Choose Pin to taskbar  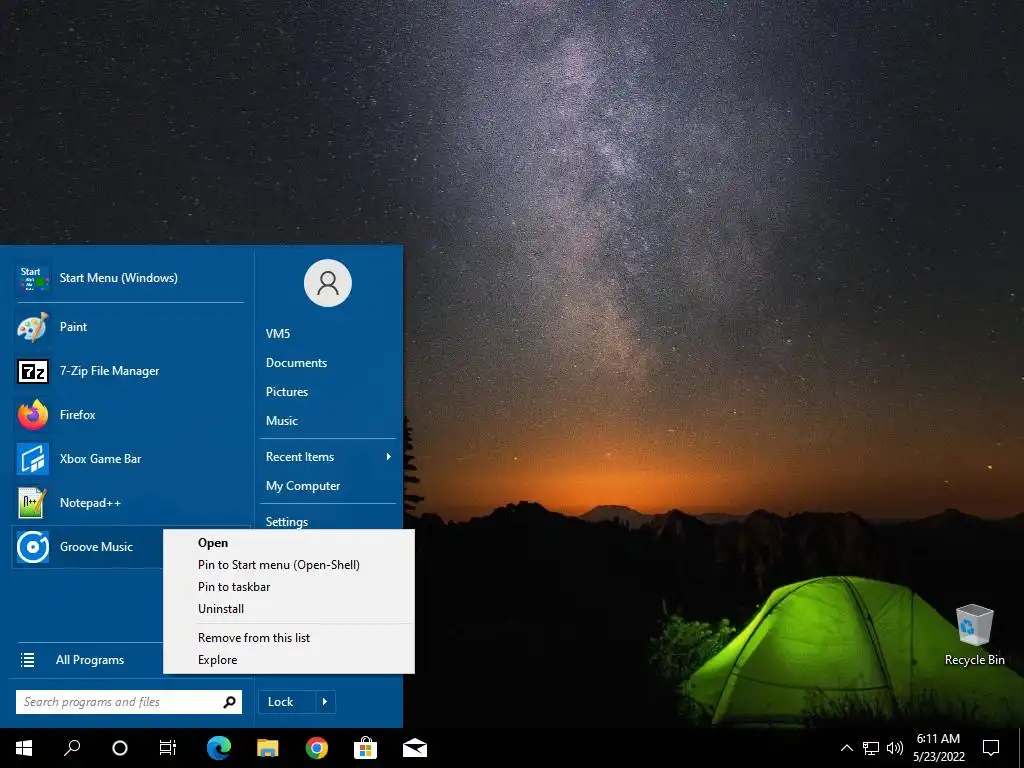[289, 586]
